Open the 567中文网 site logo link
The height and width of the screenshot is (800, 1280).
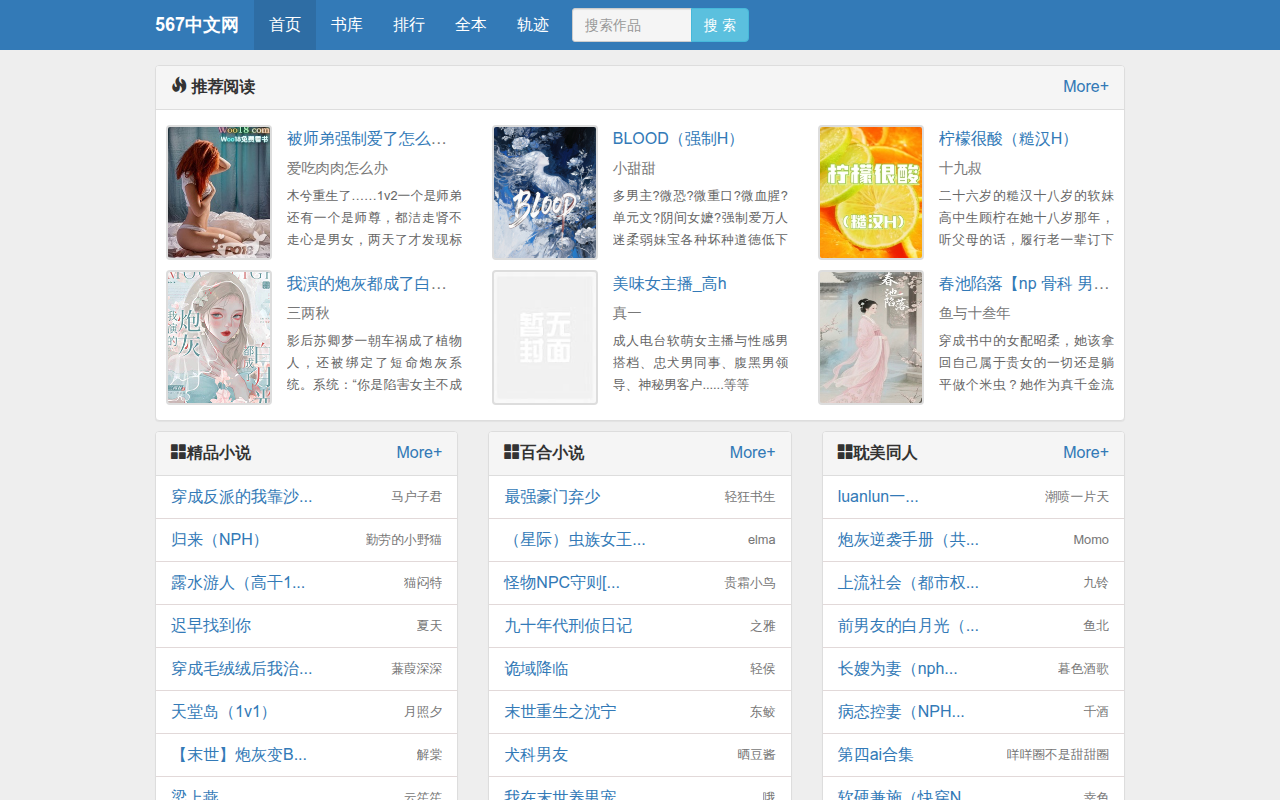pos(197,25)
